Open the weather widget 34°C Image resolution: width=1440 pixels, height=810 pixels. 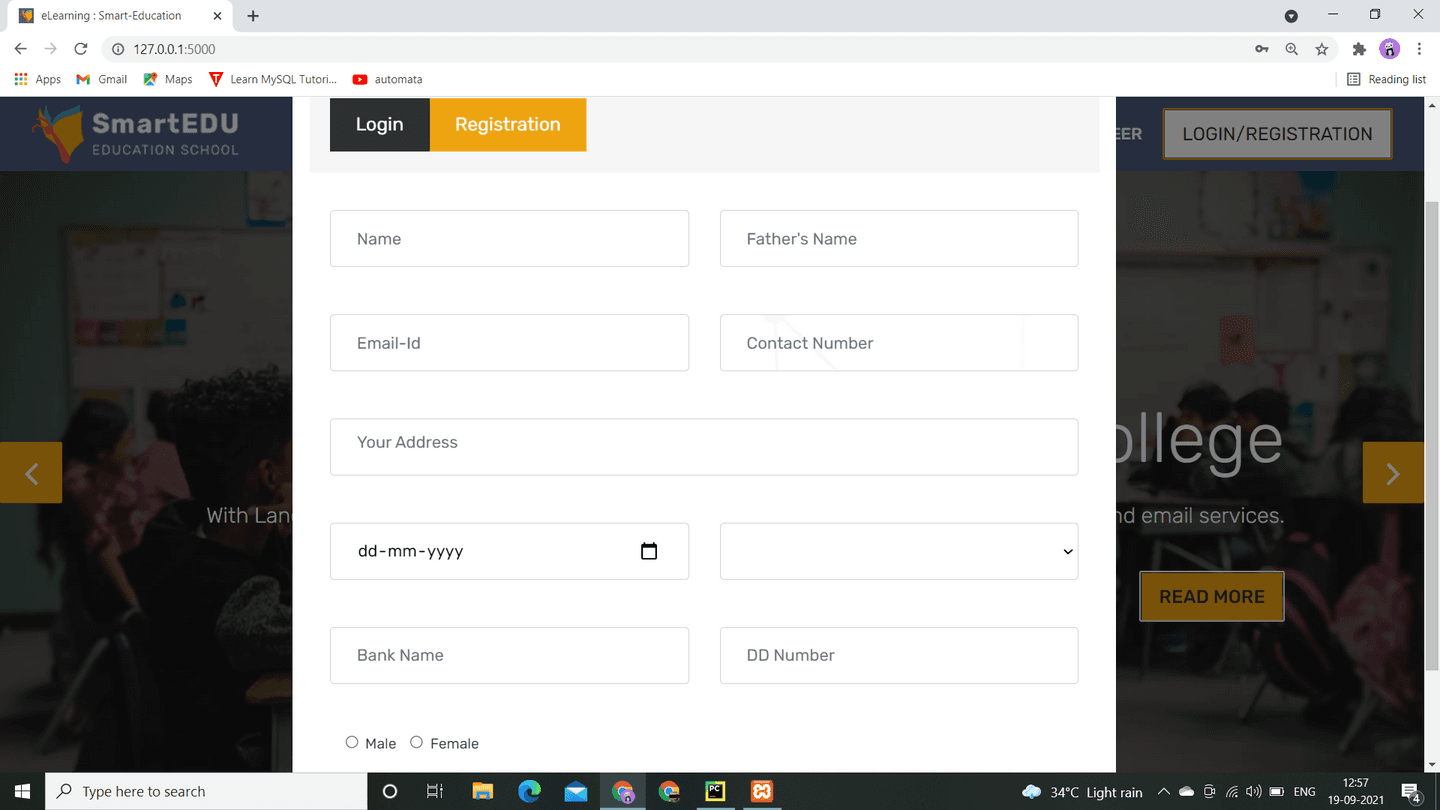pos(1082,792)
